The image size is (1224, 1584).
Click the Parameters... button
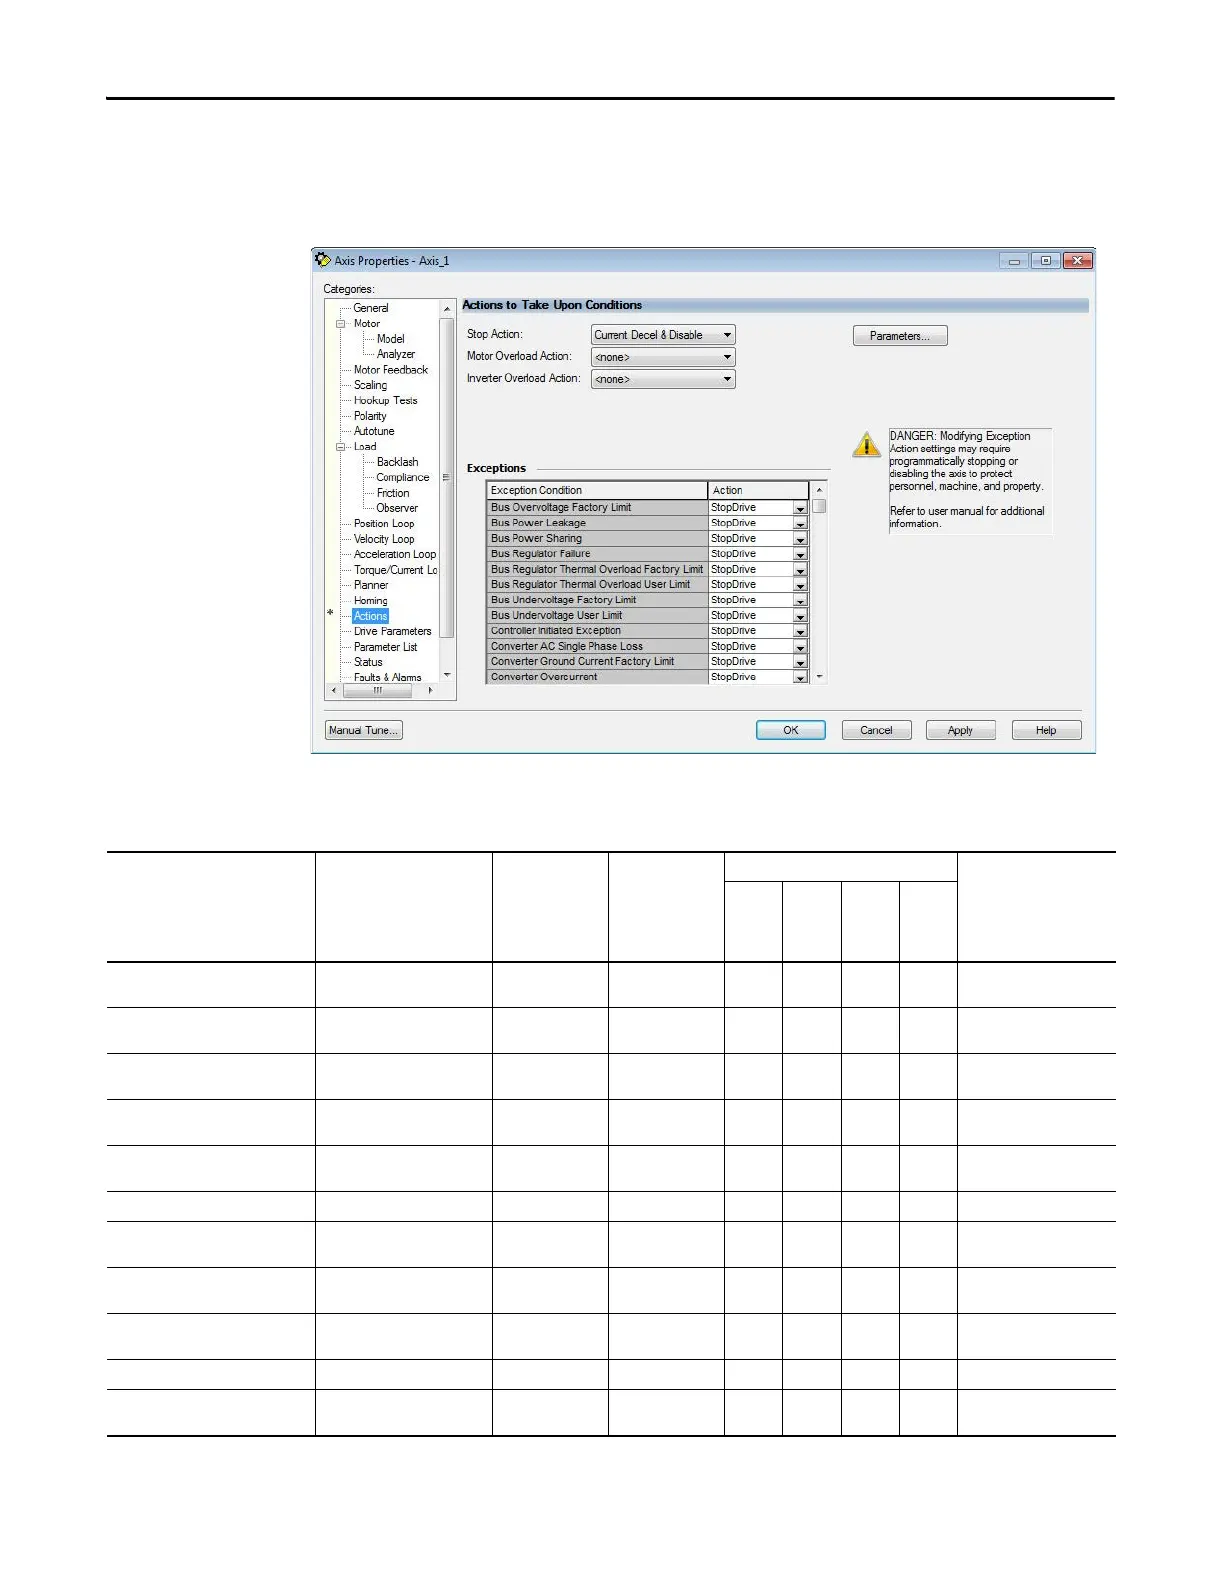[900, 336]
